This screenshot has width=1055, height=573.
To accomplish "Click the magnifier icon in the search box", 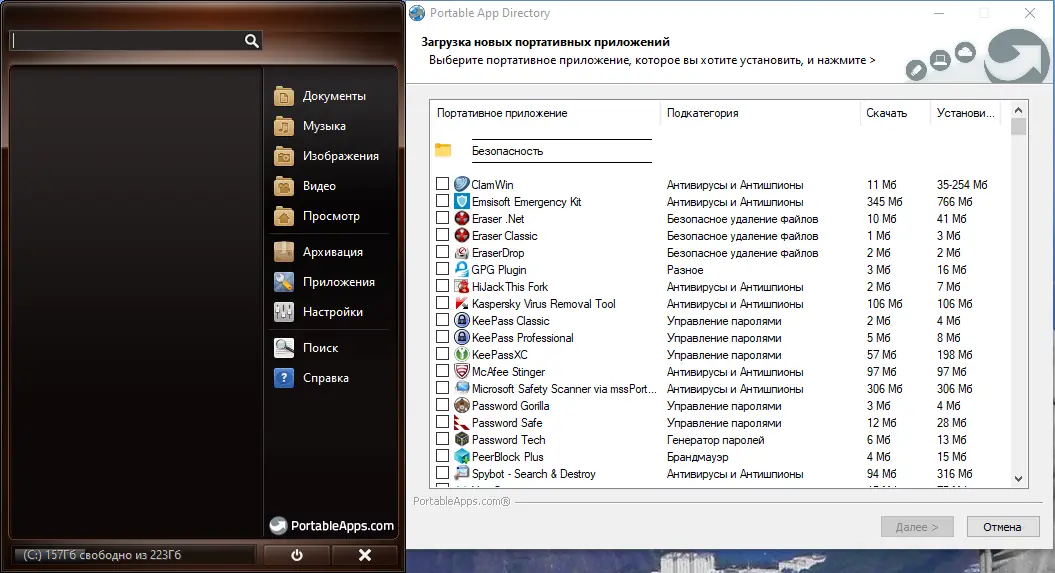I will tap(252, 41).
